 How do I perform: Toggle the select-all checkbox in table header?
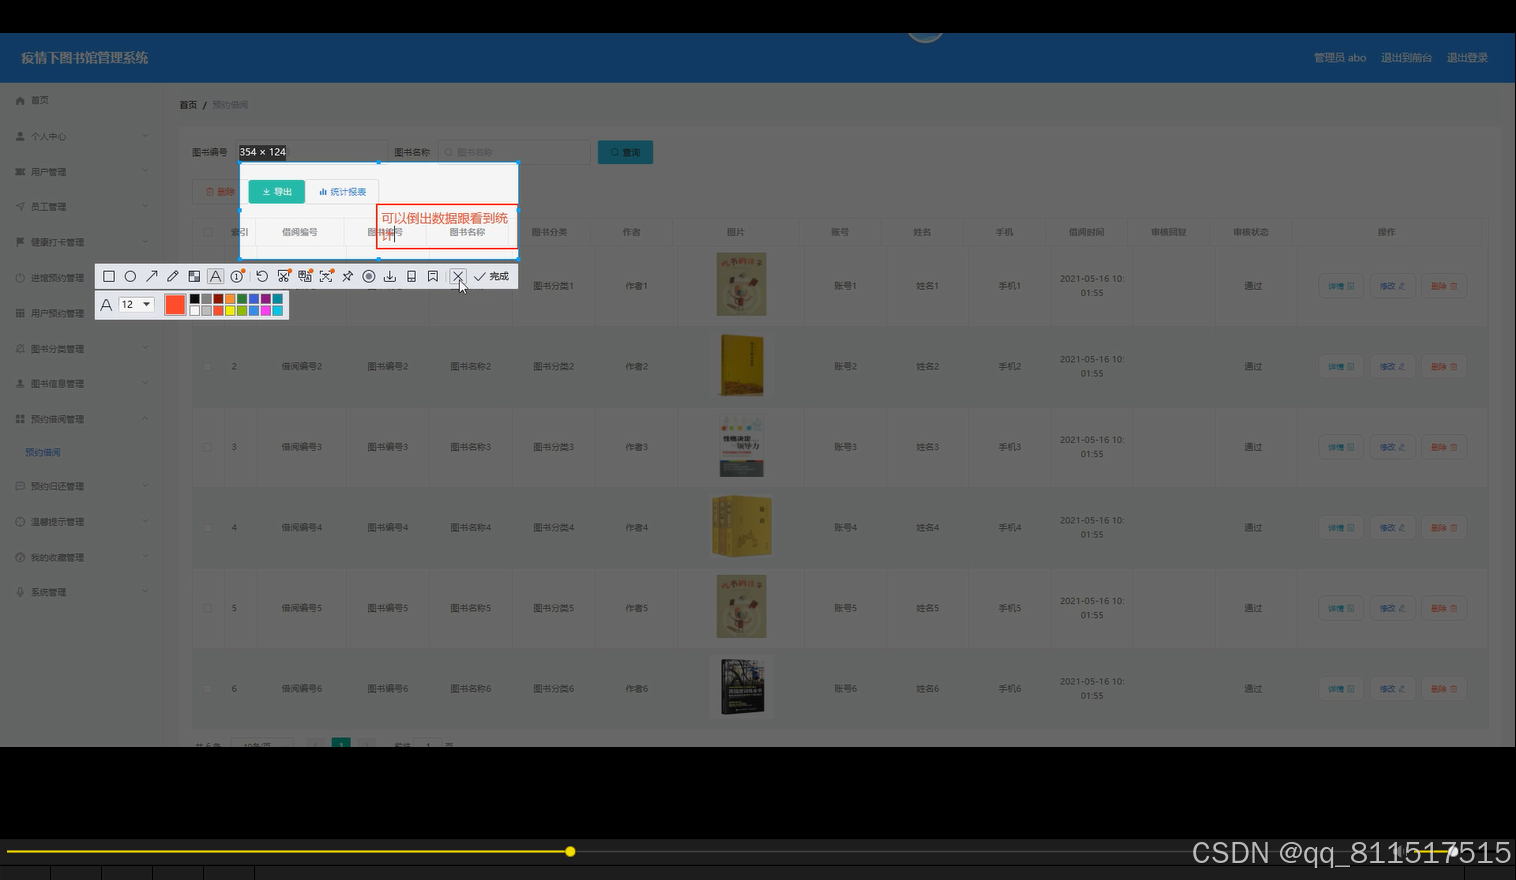coord(208,232)
